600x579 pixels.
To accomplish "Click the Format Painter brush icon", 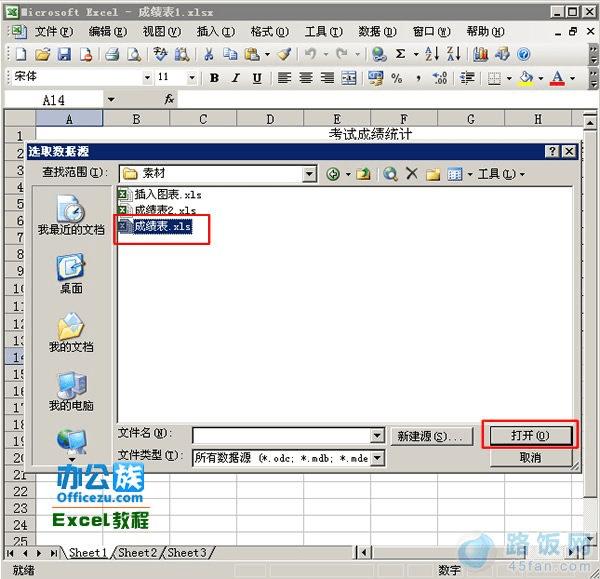I will click(x=284, y=54).
